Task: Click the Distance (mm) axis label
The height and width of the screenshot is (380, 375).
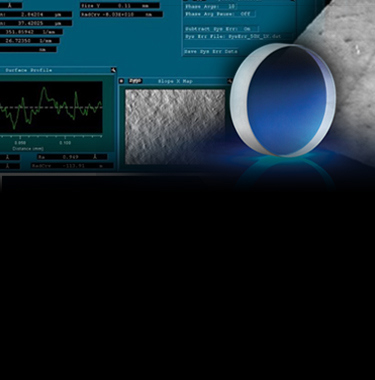Action: point(28,149)
